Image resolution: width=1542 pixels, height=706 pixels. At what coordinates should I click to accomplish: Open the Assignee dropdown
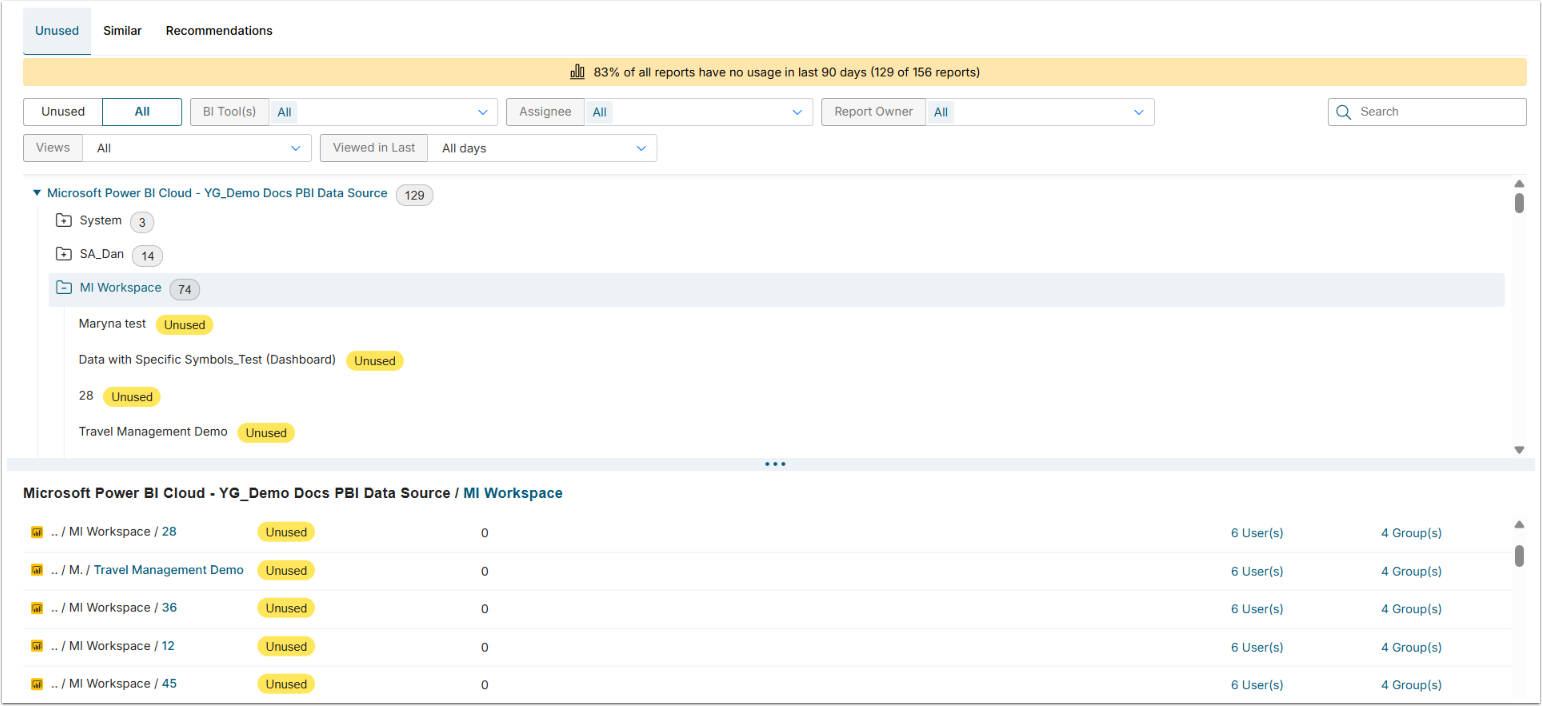[660, 112]
